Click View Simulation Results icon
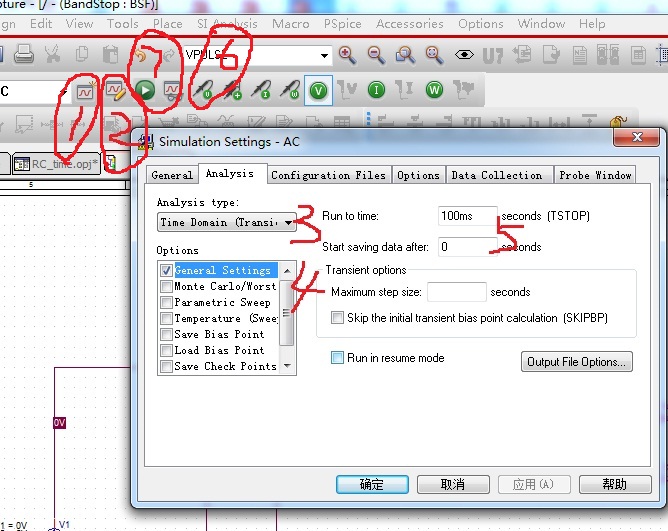 tap(173, 90)
